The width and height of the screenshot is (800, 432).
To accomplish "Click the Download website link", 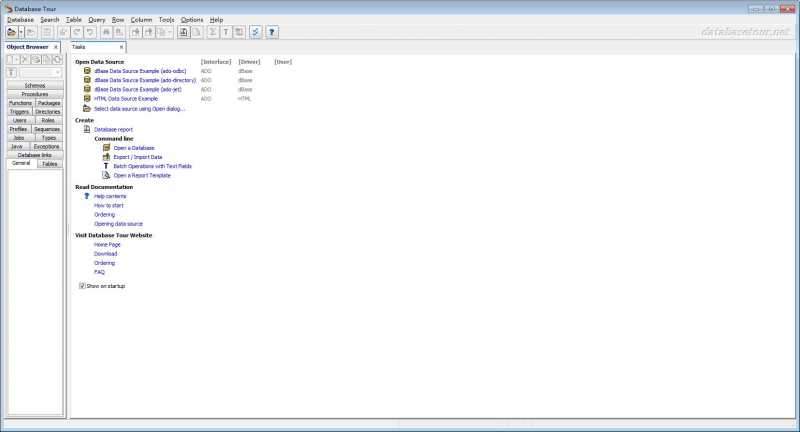I will tap(106, 254).
